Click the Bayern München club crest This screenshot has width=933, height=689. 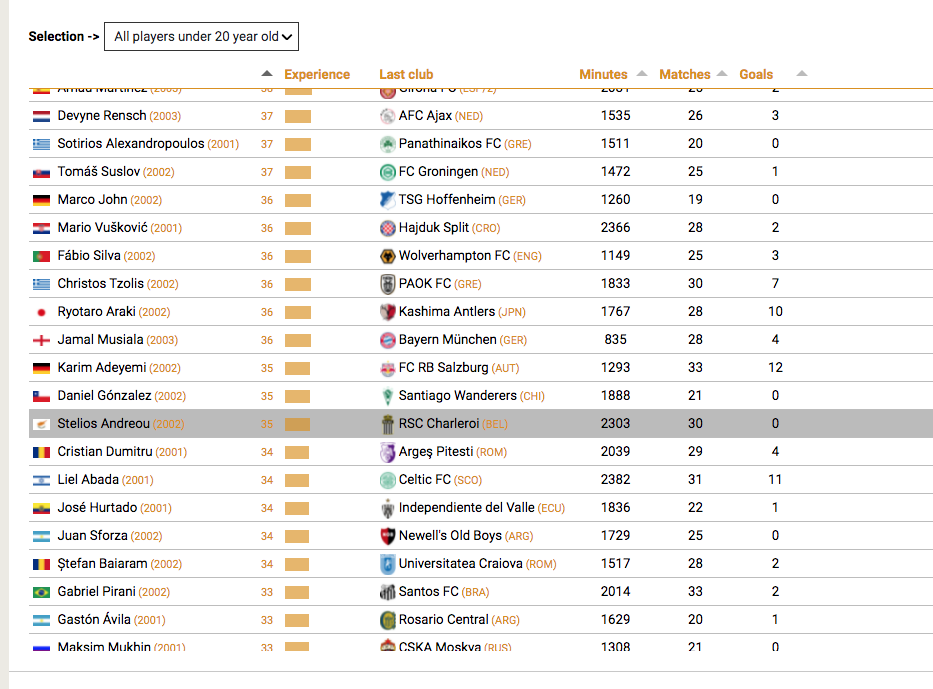click(x=387, y=340)
